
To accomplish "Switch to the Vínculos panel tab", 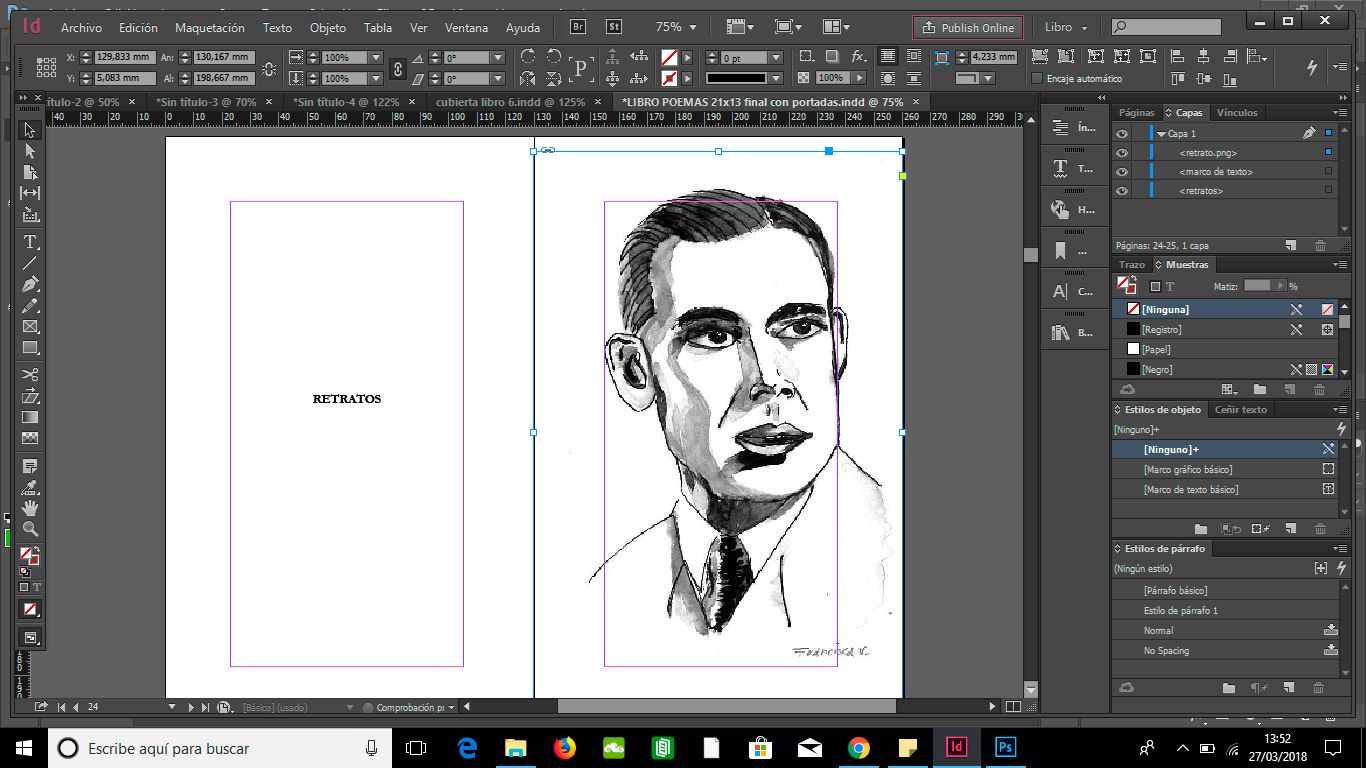I will [1237, 113].
